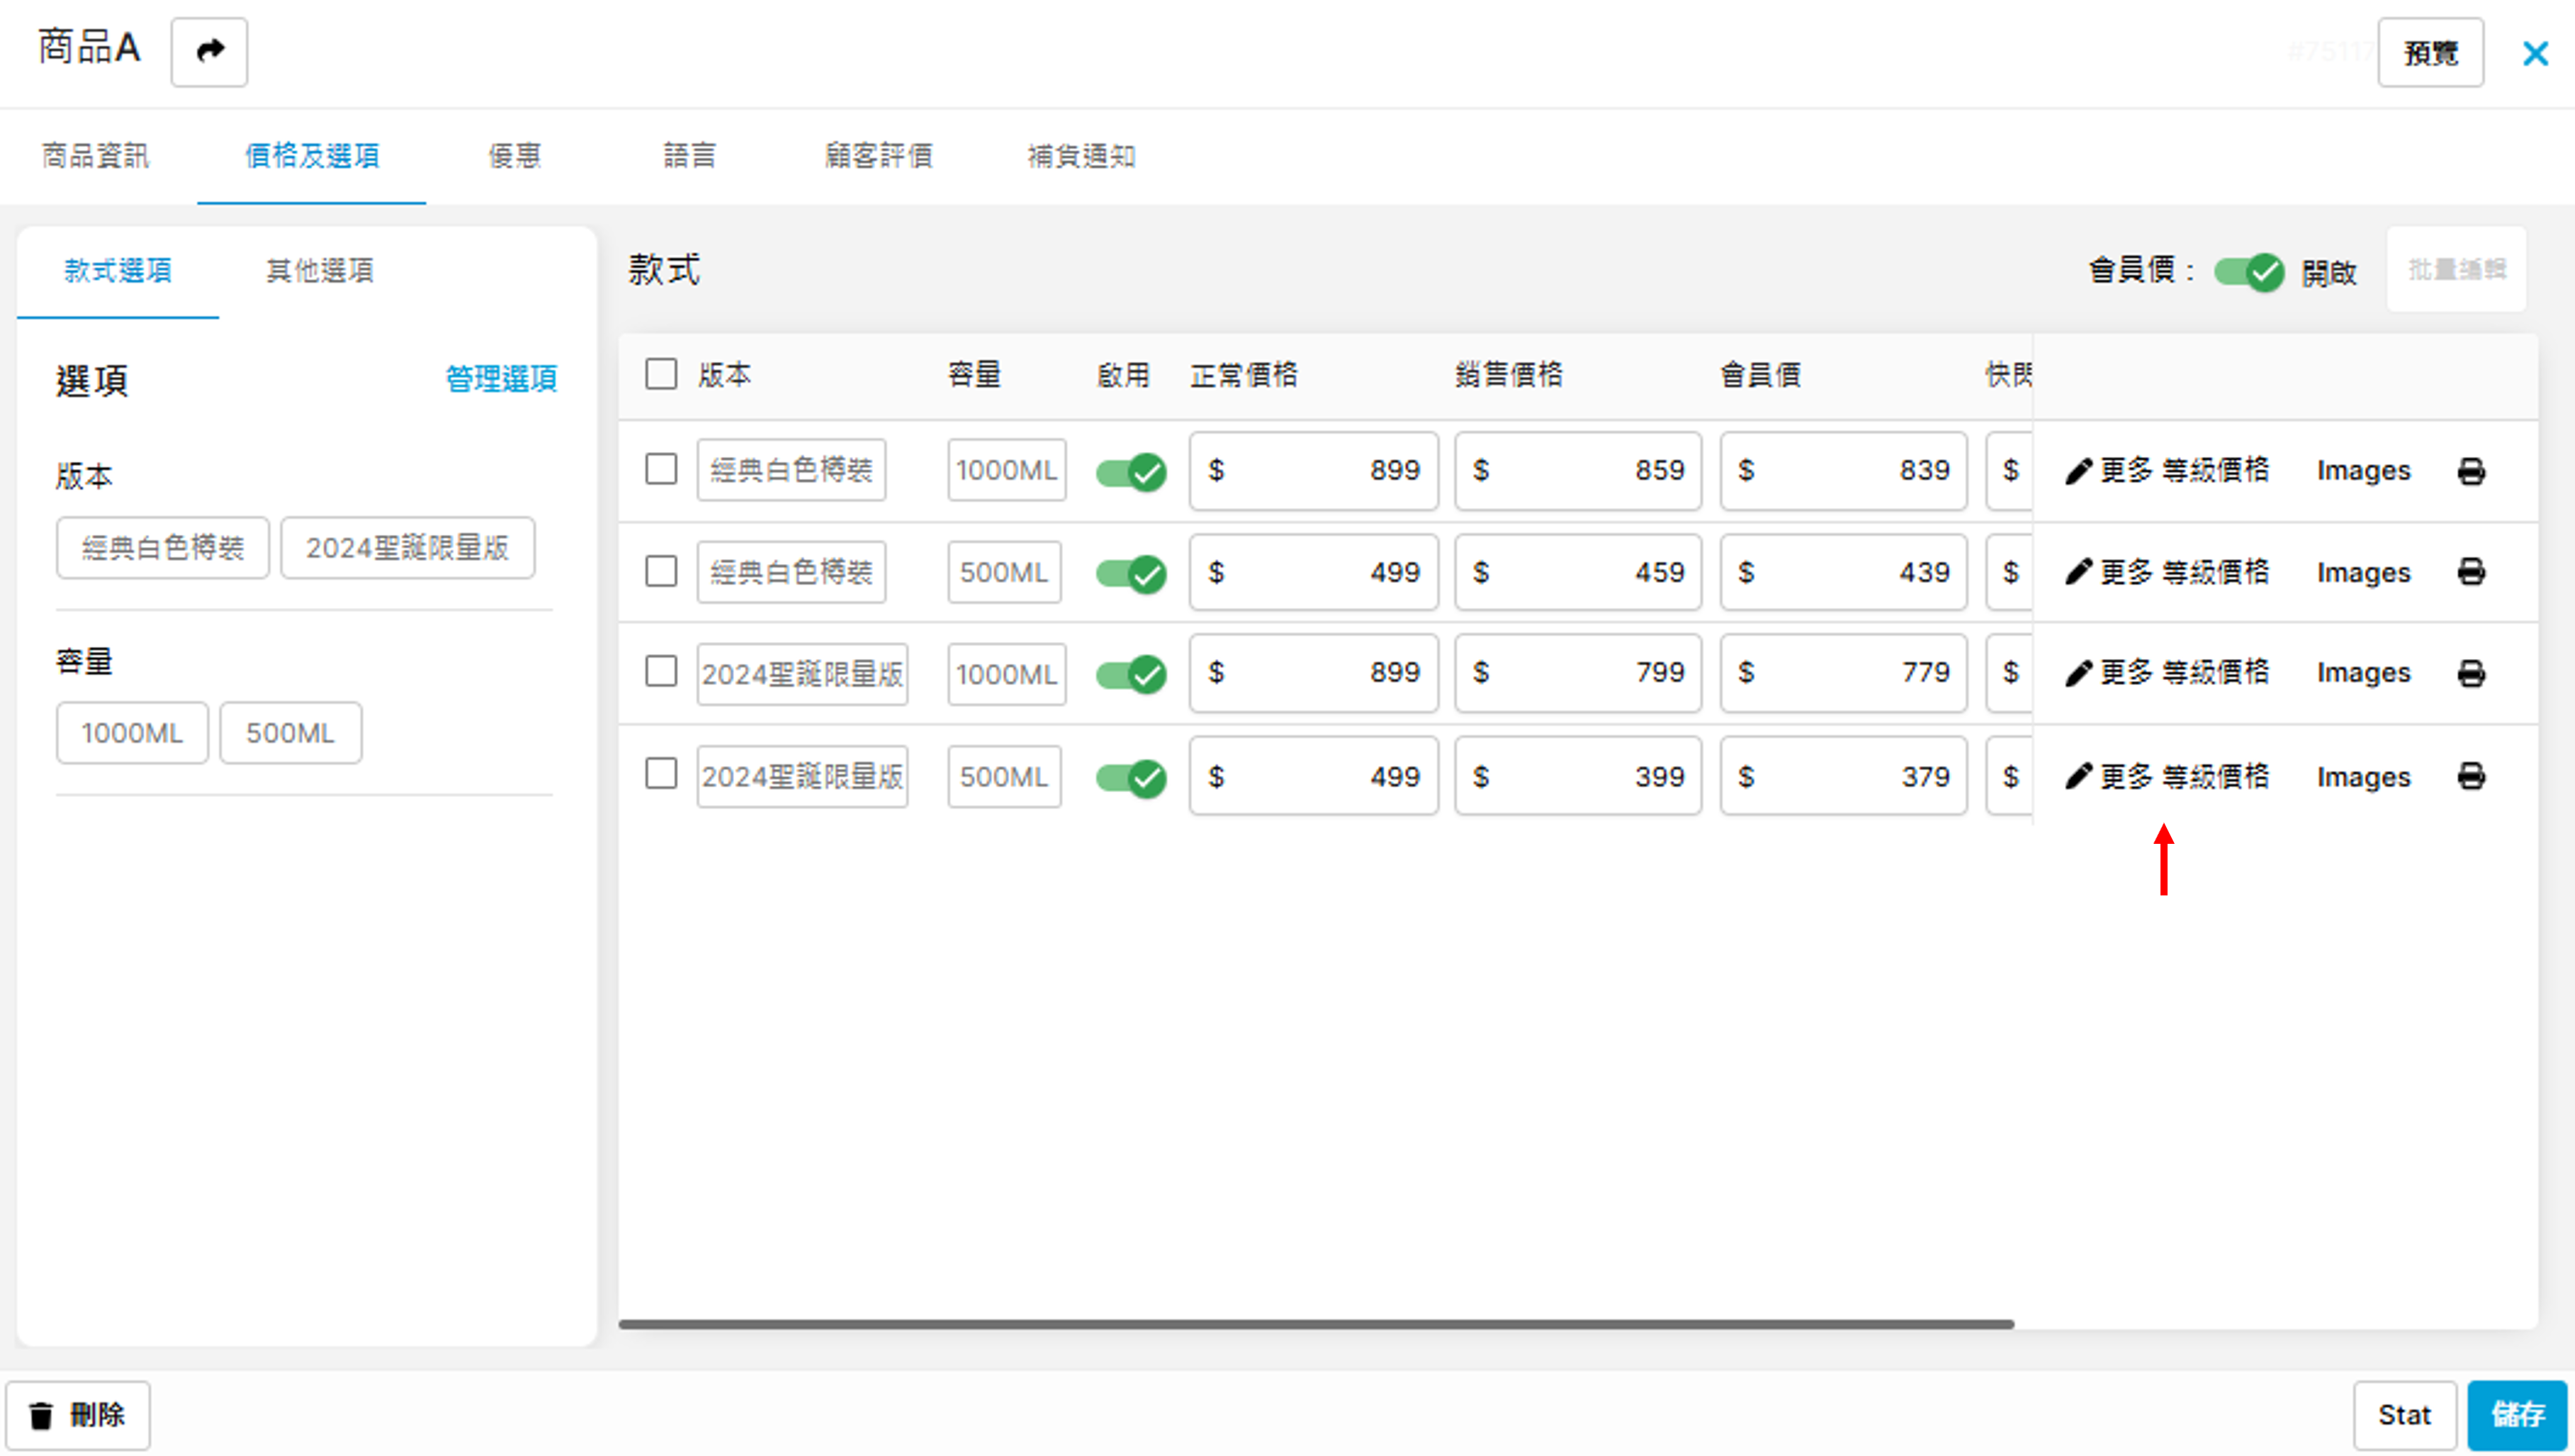Click print icon for 經典白色樽裝 1000ML row
The image size is (2575, 1456).
point(2470,471)
